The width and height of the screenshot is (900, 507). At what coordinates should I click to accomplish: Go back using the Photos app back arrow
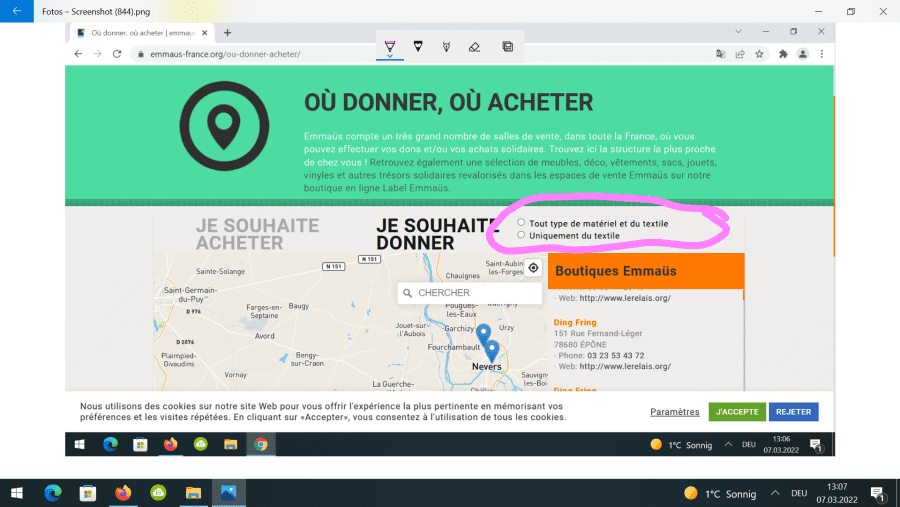click(17, 11)
